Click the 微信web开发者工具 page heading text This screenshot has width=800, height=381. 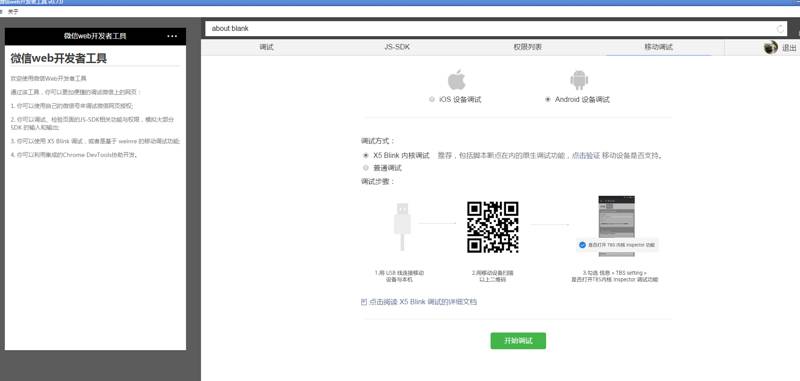(59, 58)
